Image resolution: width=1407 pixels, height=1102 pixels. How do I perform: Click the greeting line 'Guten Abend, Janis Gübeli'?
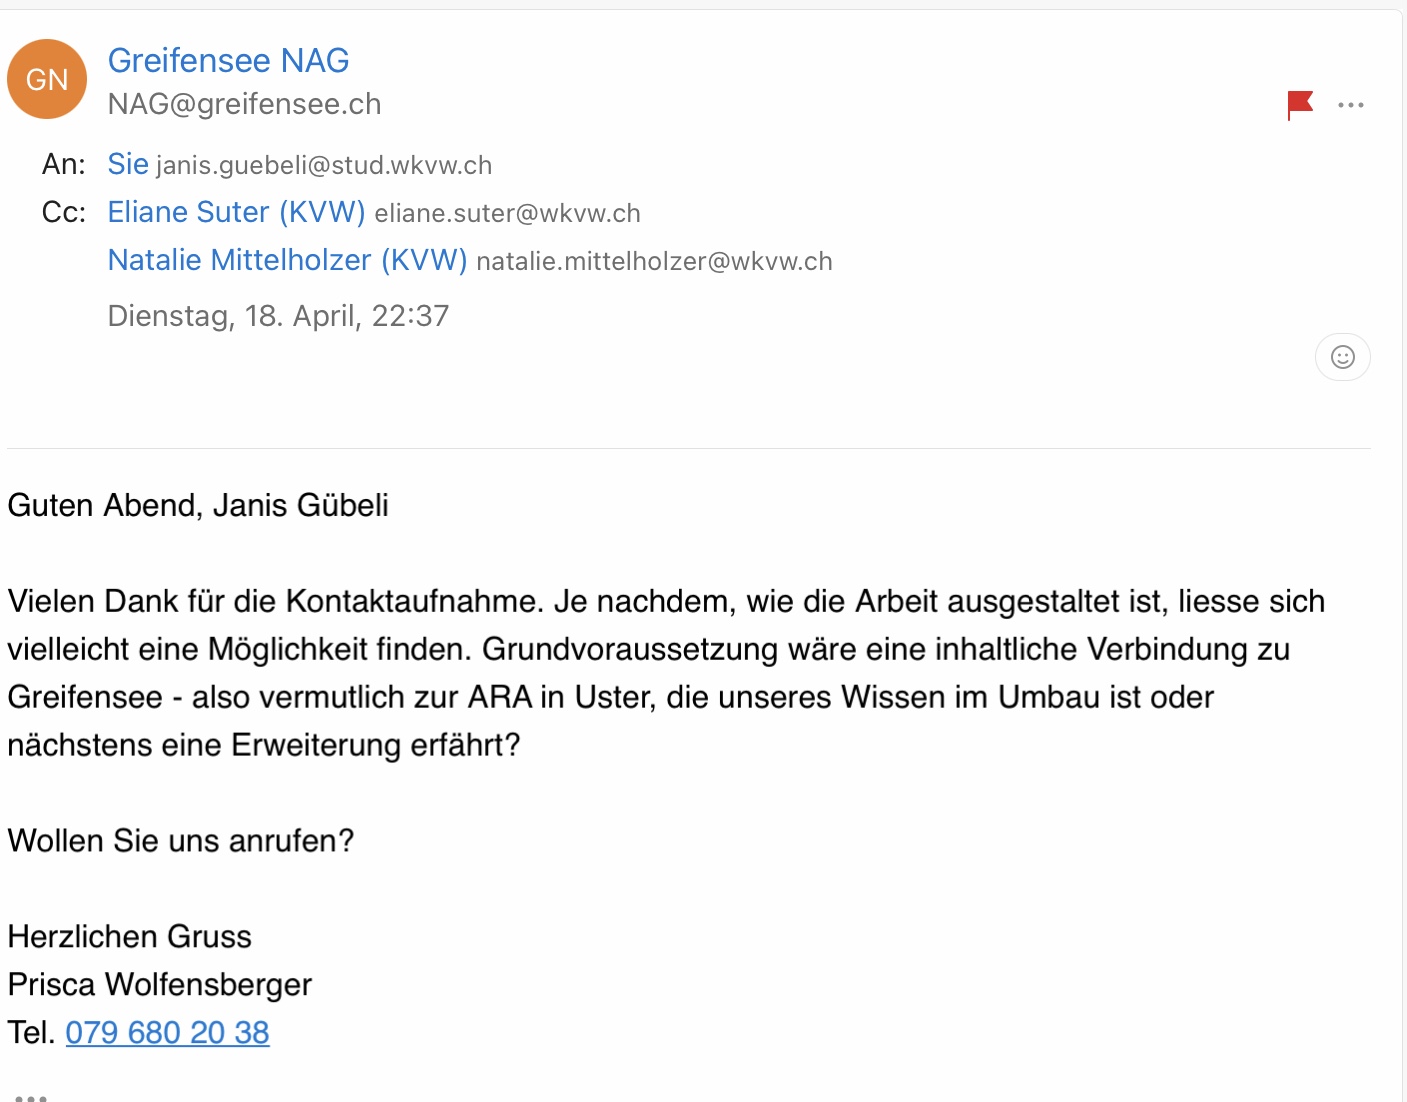(x=198, y=505)
